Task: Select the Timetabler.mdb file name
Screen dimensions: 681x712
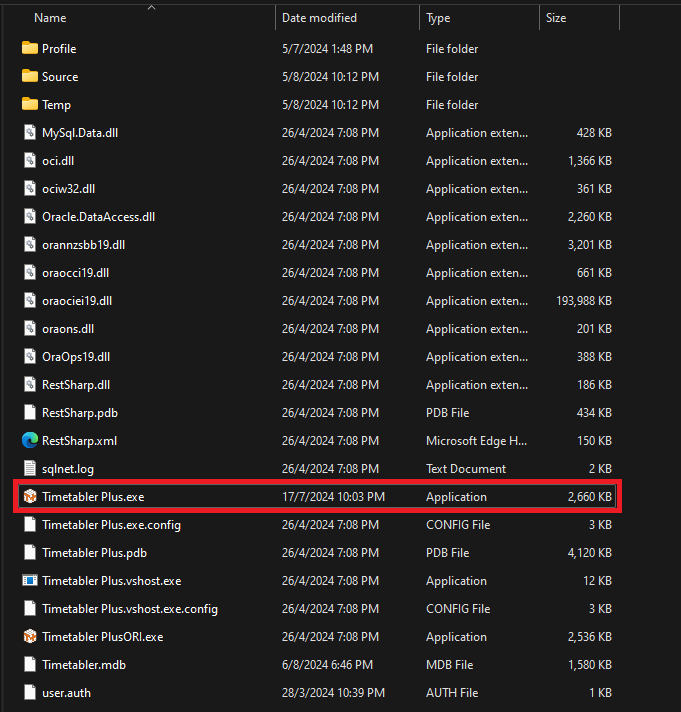Action: tap(83, 665)
